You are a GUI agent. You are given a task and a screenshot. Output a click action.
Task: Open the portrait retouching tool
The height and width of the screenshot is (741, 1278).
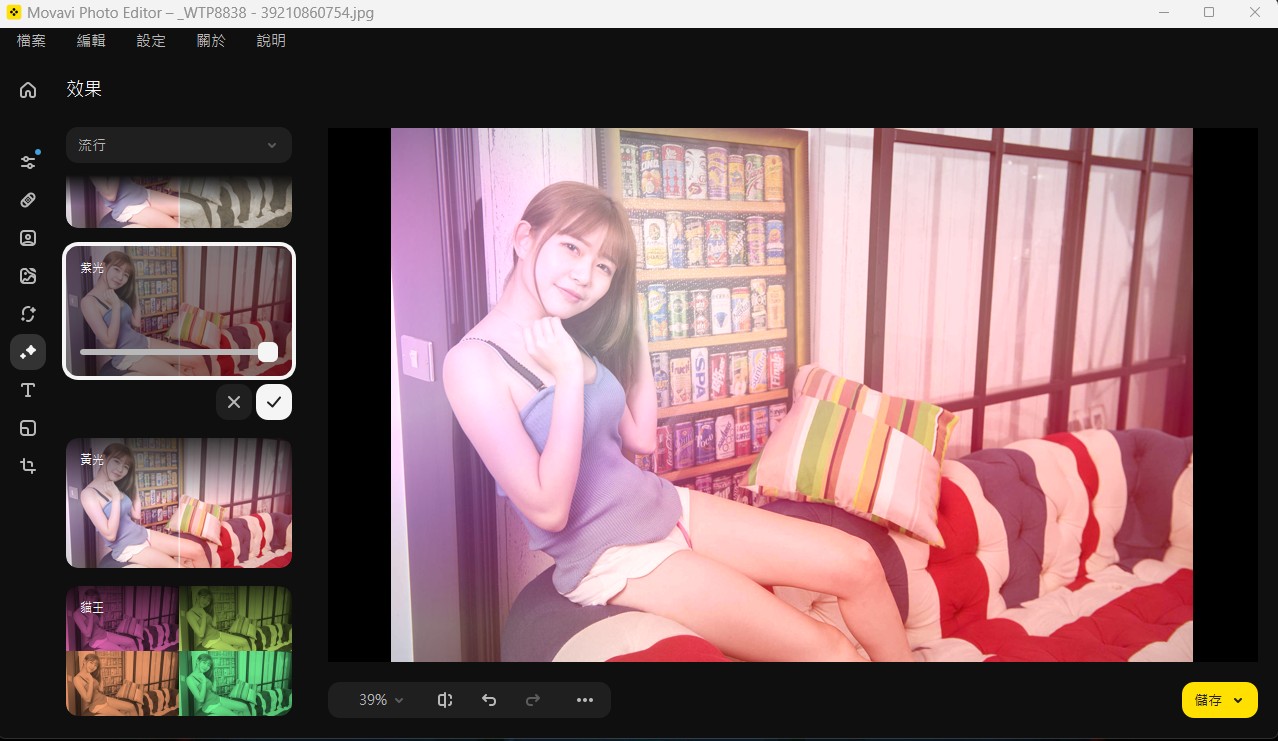(x=28, y=238)
